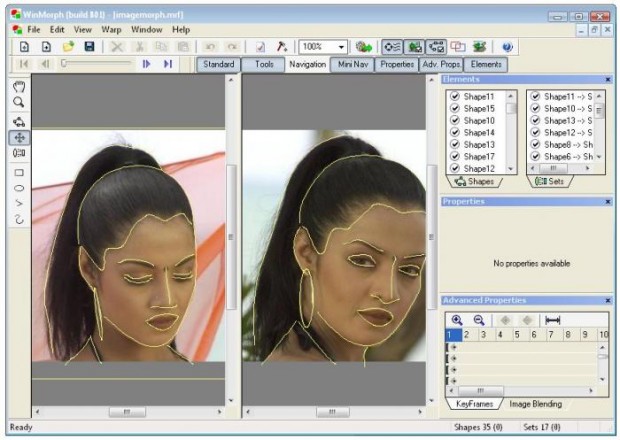This screenshot has width=620, height=440.
Task: Toggle the Adv. Props button
Action: [x=441, y=64]
